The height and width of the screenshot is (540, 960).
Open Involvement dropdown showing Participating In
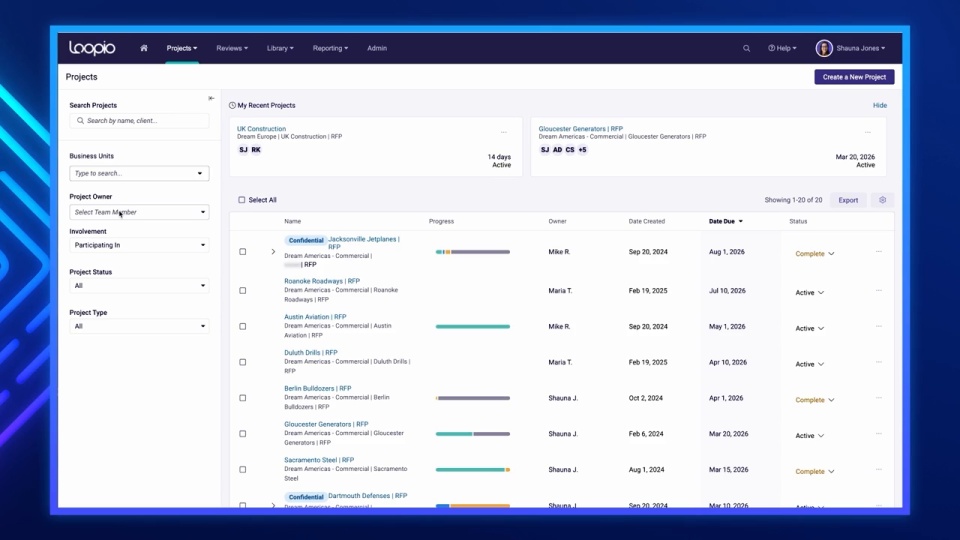(139, 245)
